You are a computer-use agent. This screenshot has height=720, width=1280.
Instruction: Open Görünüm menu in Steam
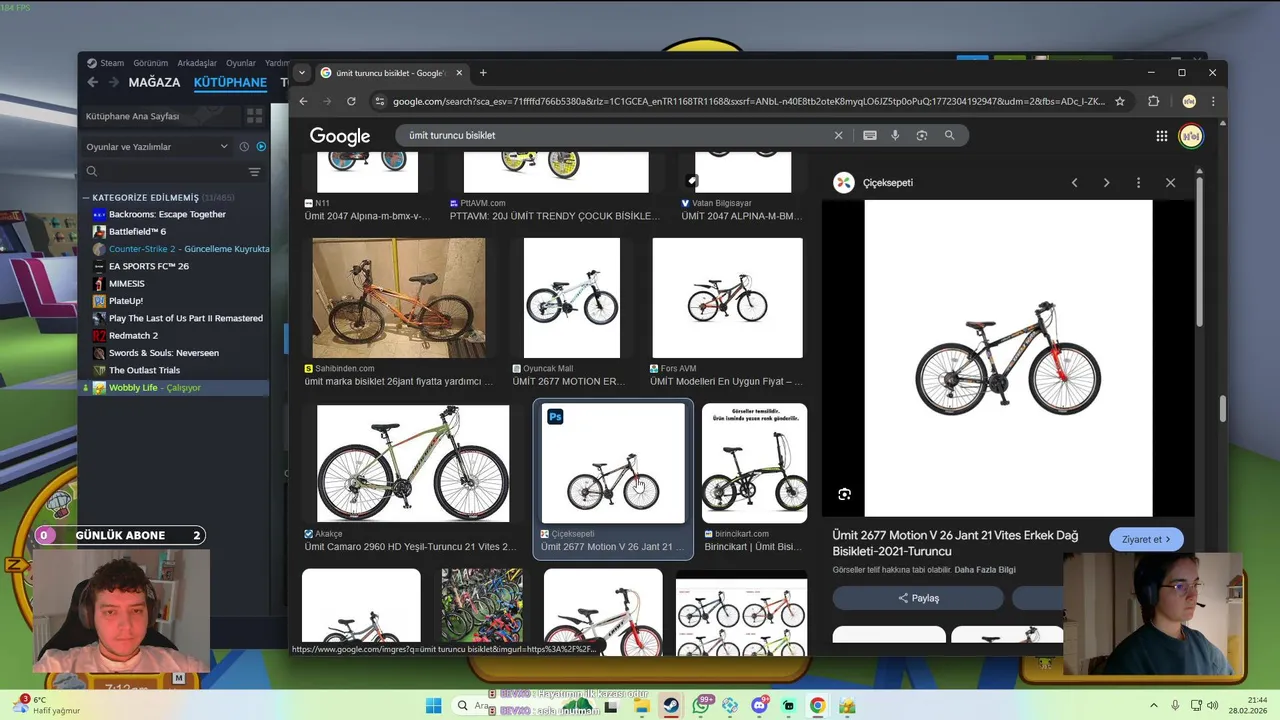tap(151, 63)
